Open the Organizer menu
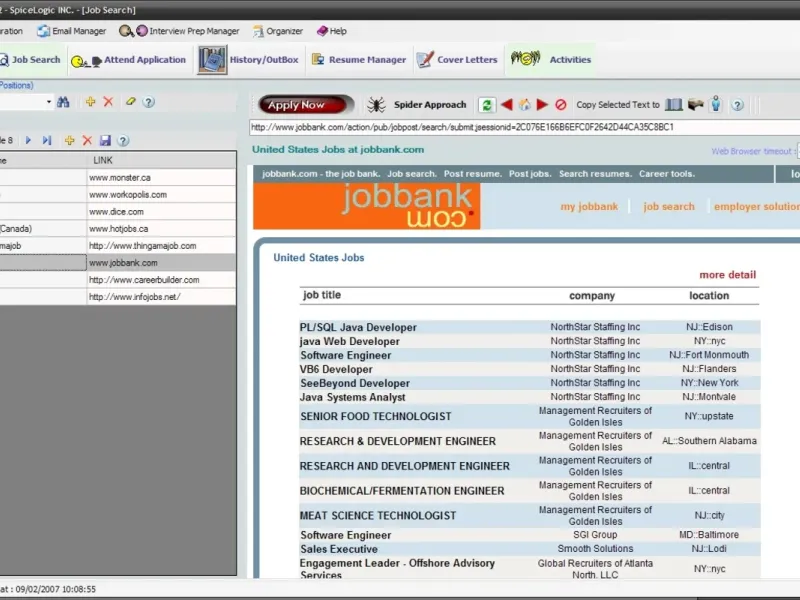The image size is (800, 600). 278,31
